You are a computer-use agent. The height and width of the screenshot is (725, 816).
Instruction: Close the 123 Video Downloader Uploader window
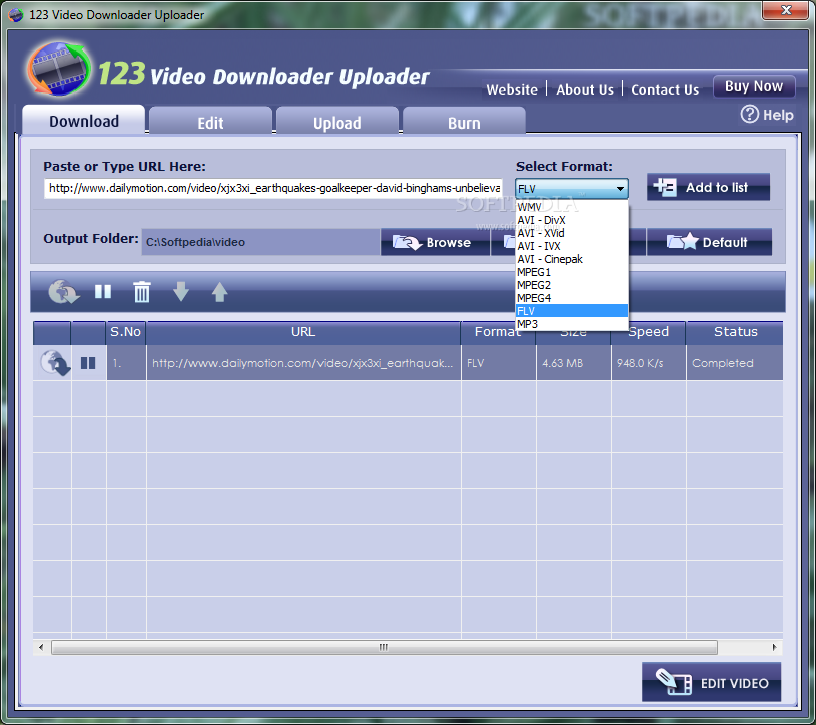786,9
